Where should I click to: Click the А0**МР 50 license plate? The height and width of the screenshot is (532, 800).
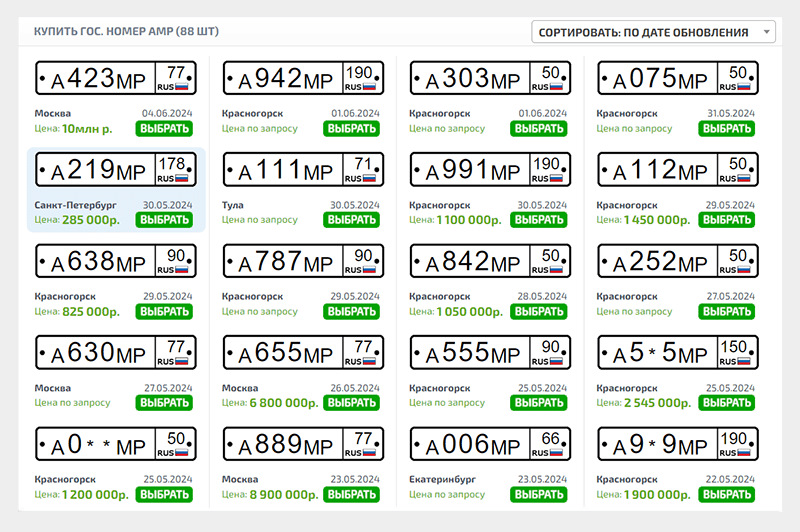pyautogui.click(x=116, y=444)
